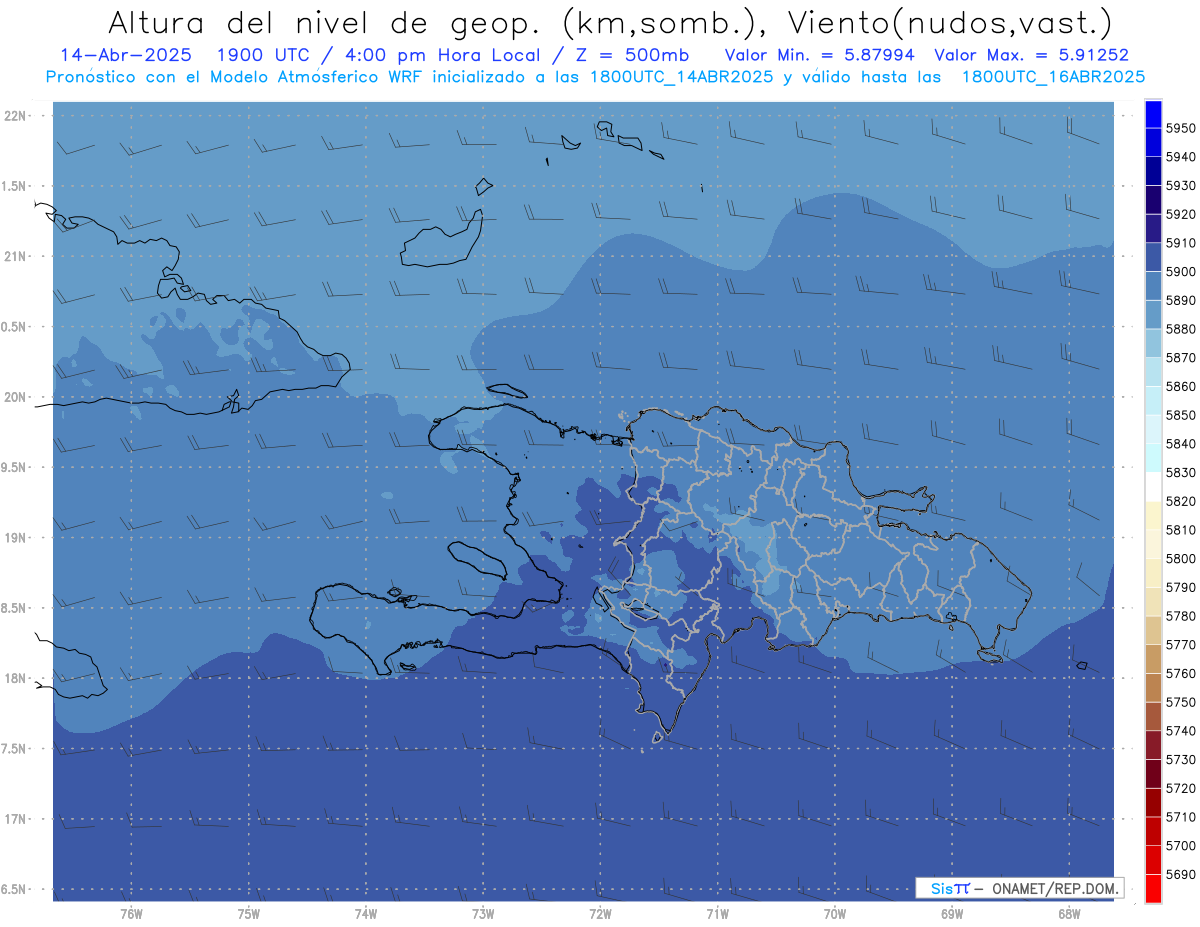This screenshot has width=1200, height=927.
Task: Click the 'Valor Min. = 5.87994' text
Action: (821, 55)
